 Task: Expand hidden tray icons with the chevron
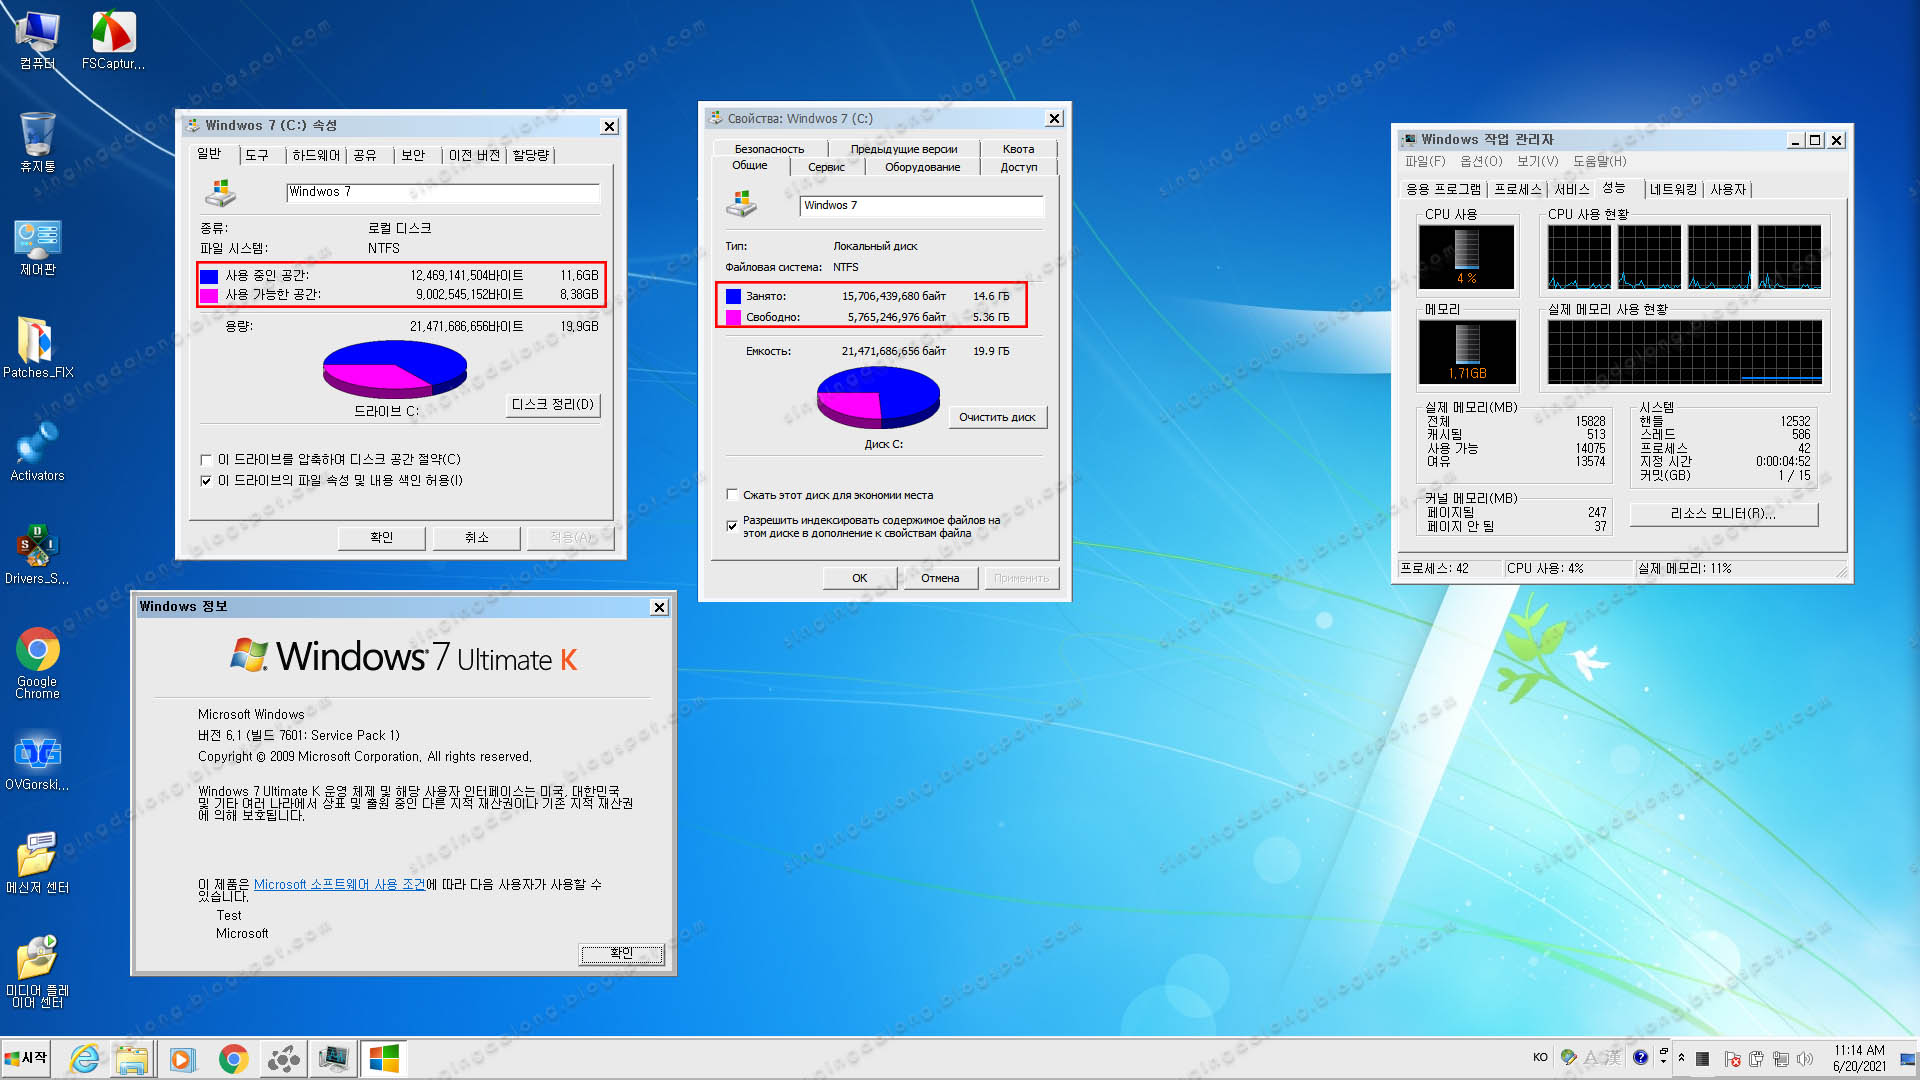(x=1681, y=1057)
